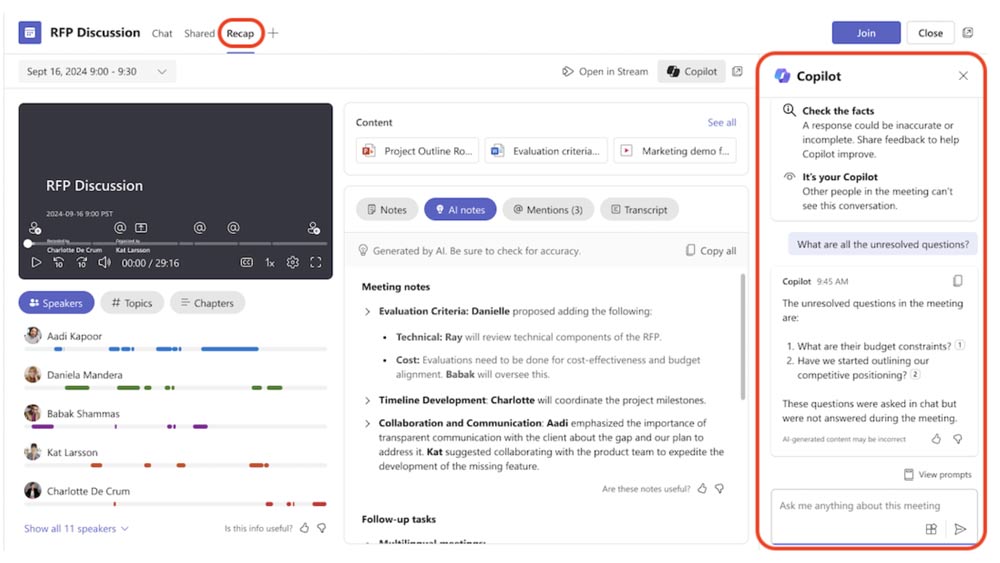This screenshot has height=563, width=1000.
Task: Click the screen share marker on timeline
Action: [141, 228]
